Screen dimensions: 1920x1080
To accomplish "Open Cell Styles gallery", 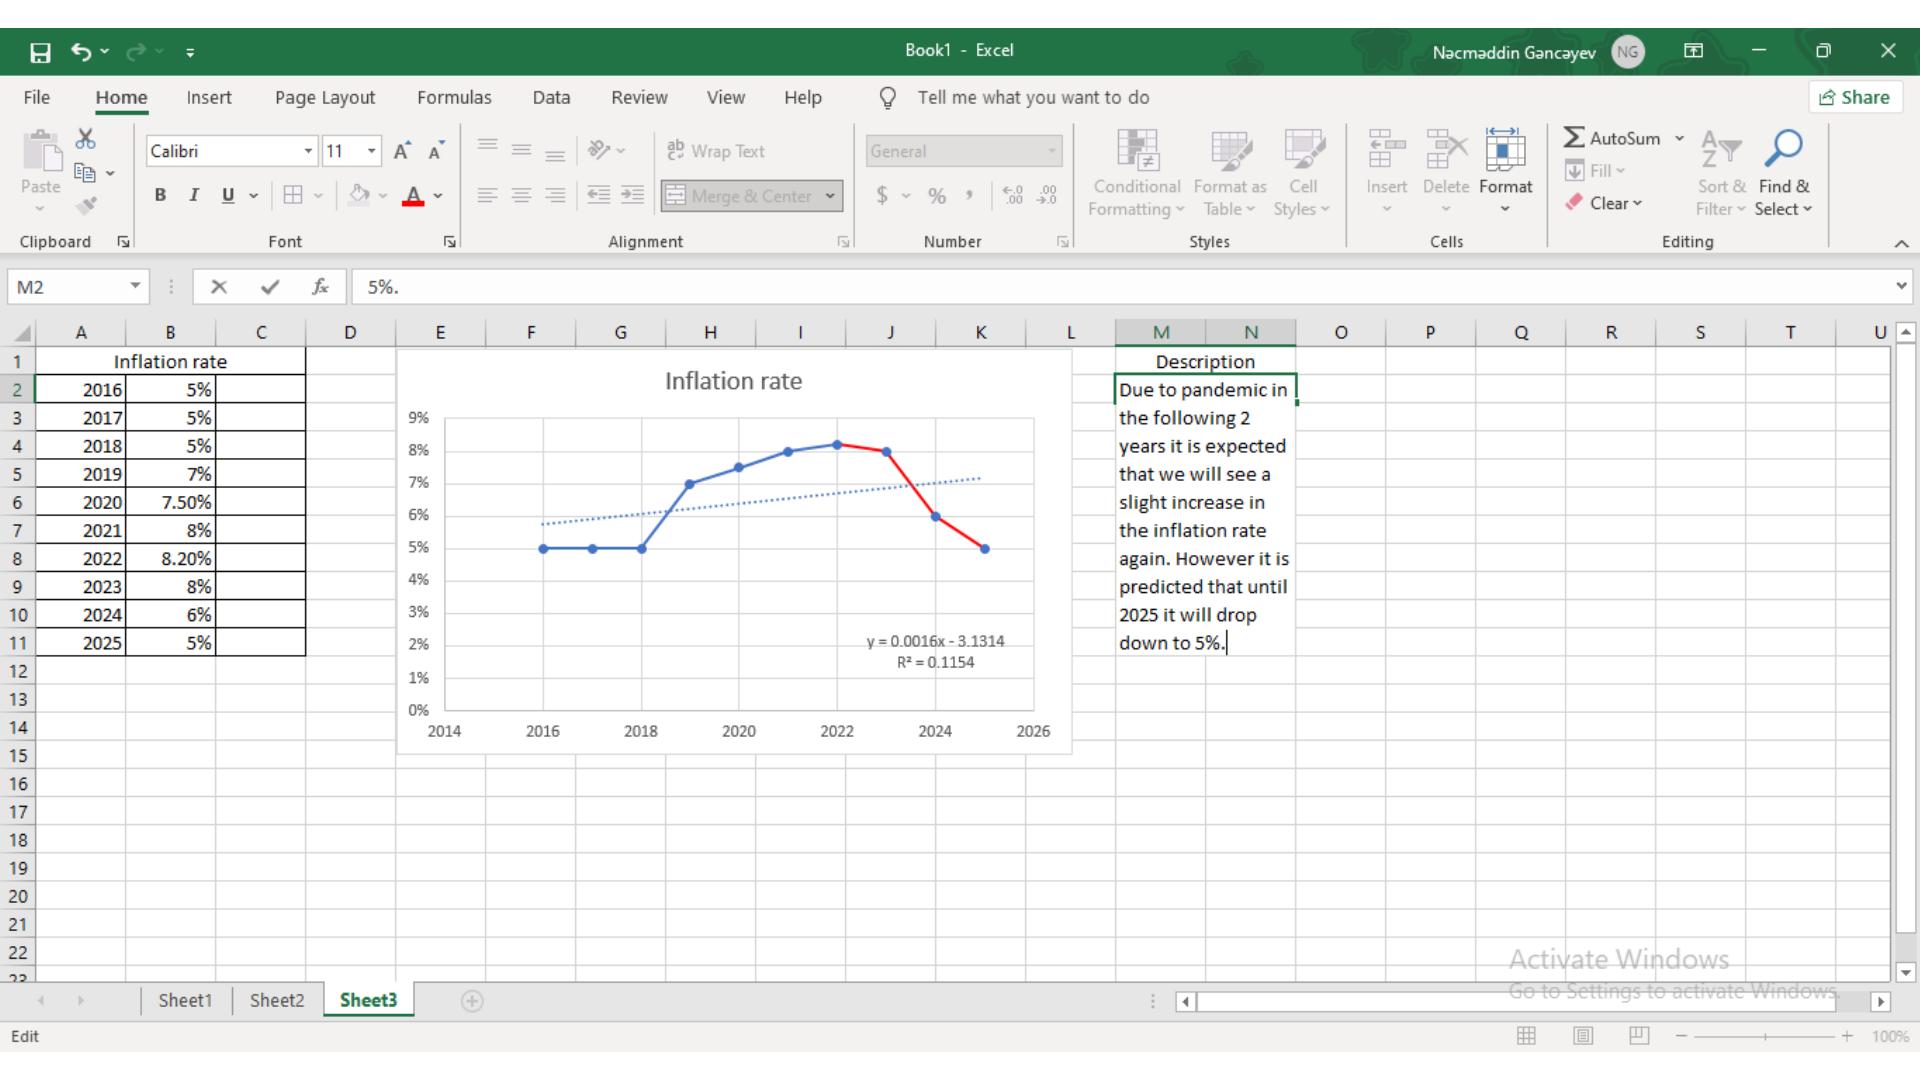I will [x=1302, y=173].
